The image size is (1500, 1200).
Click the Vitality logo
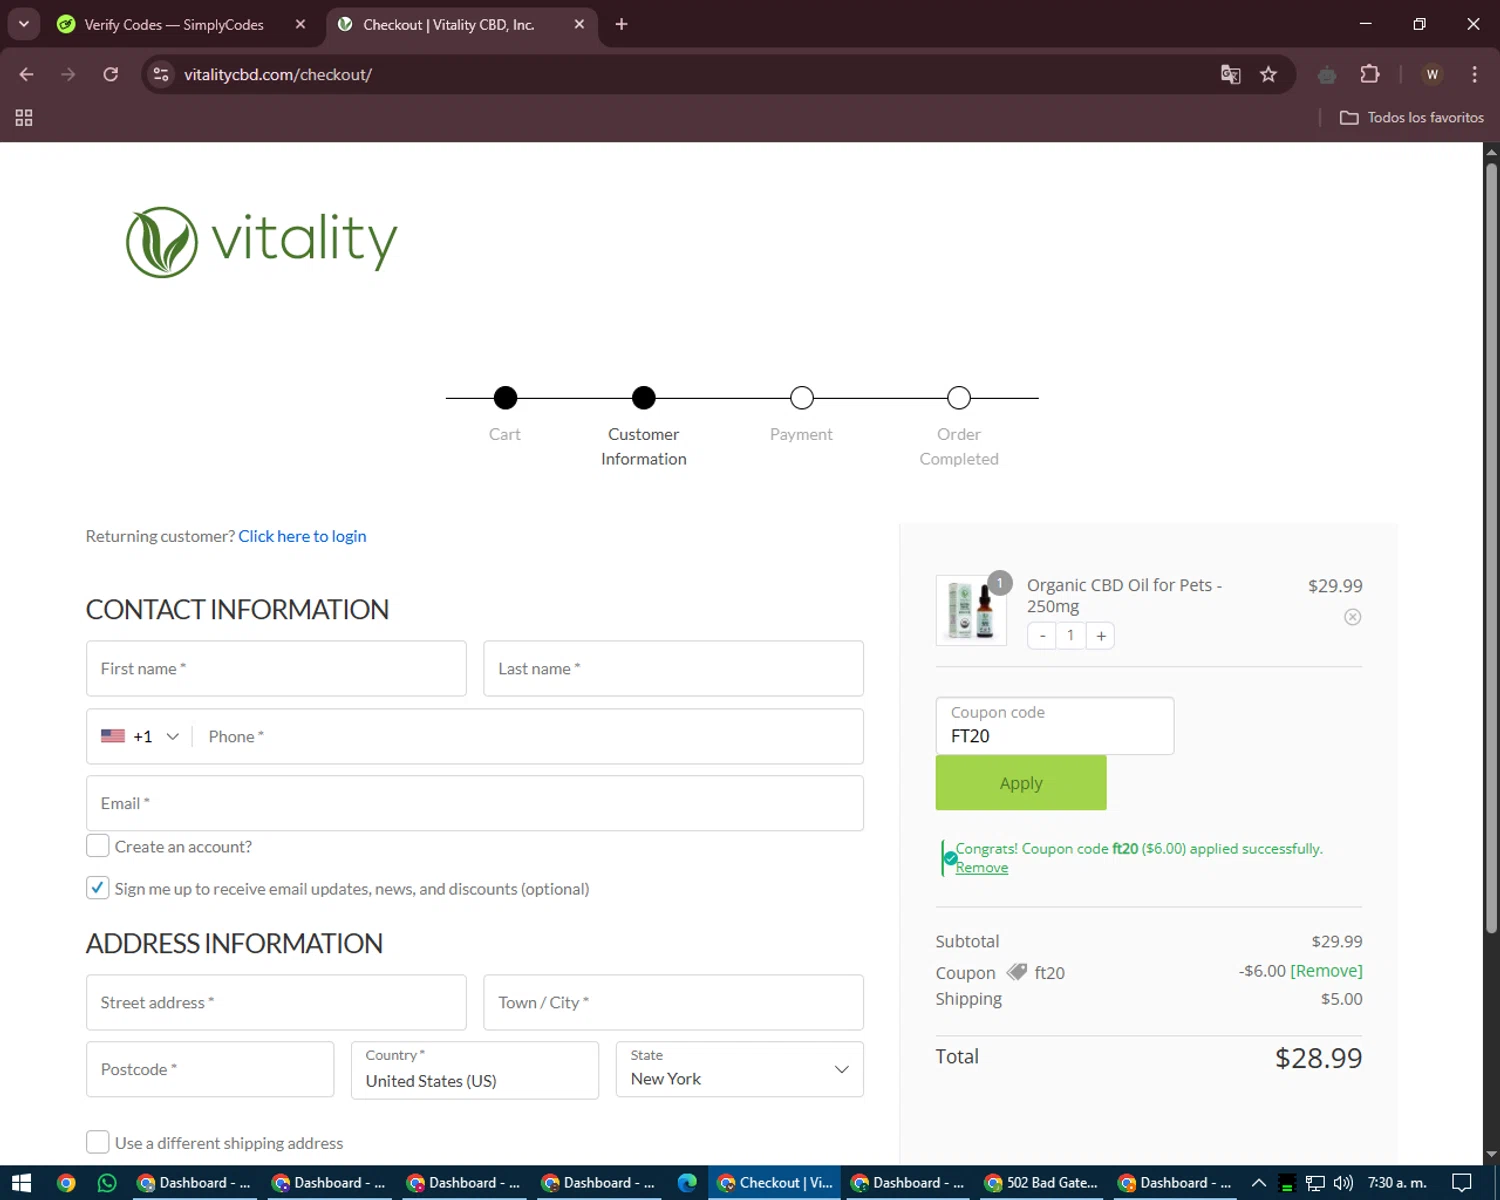click(262, 242)
